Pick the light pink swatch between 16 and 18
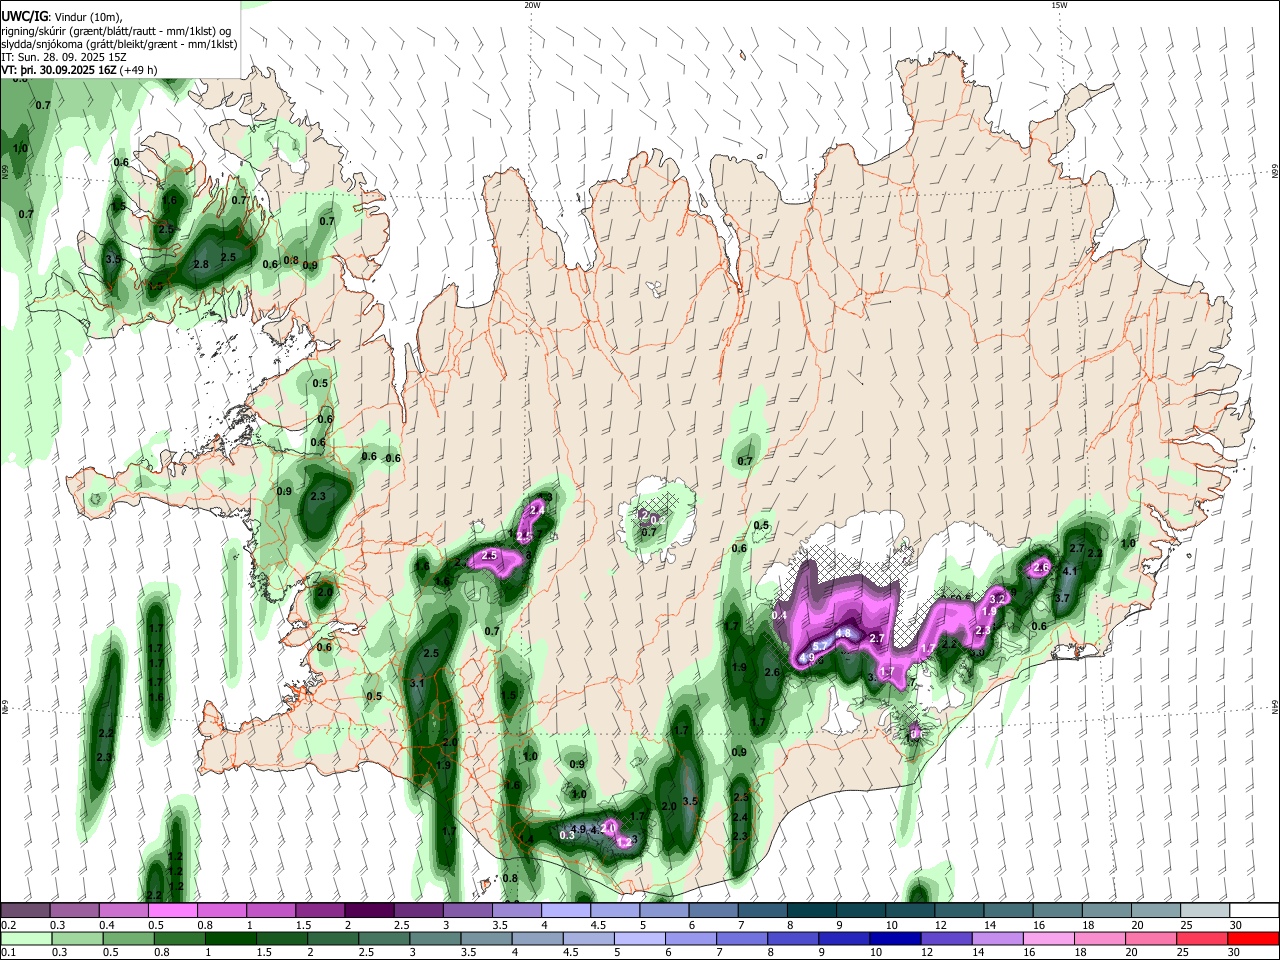The height and width of the screenshot is (960, 1280). [1048, 938]
